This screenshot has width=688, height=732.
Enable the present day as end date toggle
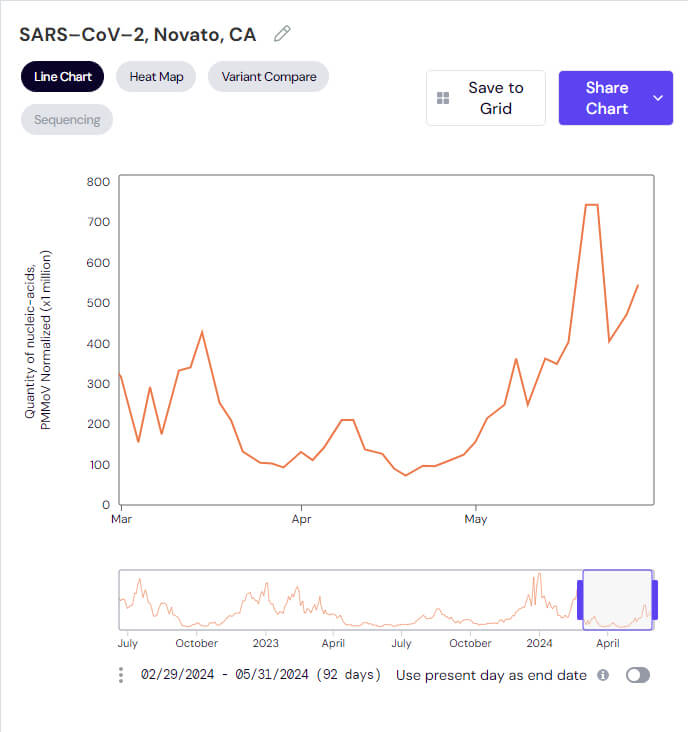click(x=637, y=675)
